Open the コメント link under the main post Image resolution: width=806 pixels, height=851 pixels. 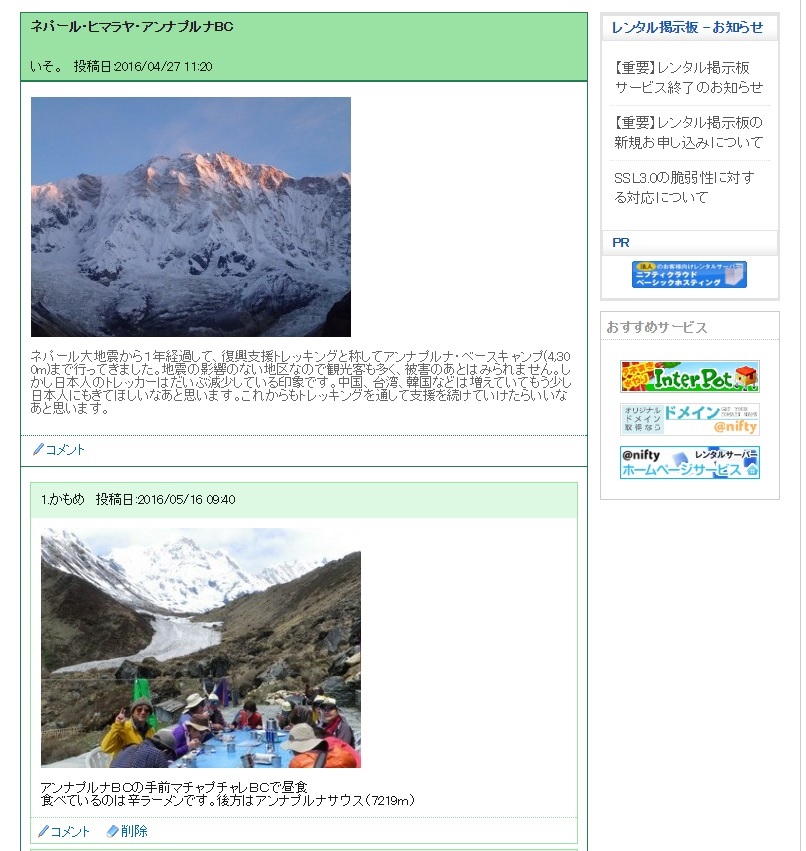coord(65,449)
